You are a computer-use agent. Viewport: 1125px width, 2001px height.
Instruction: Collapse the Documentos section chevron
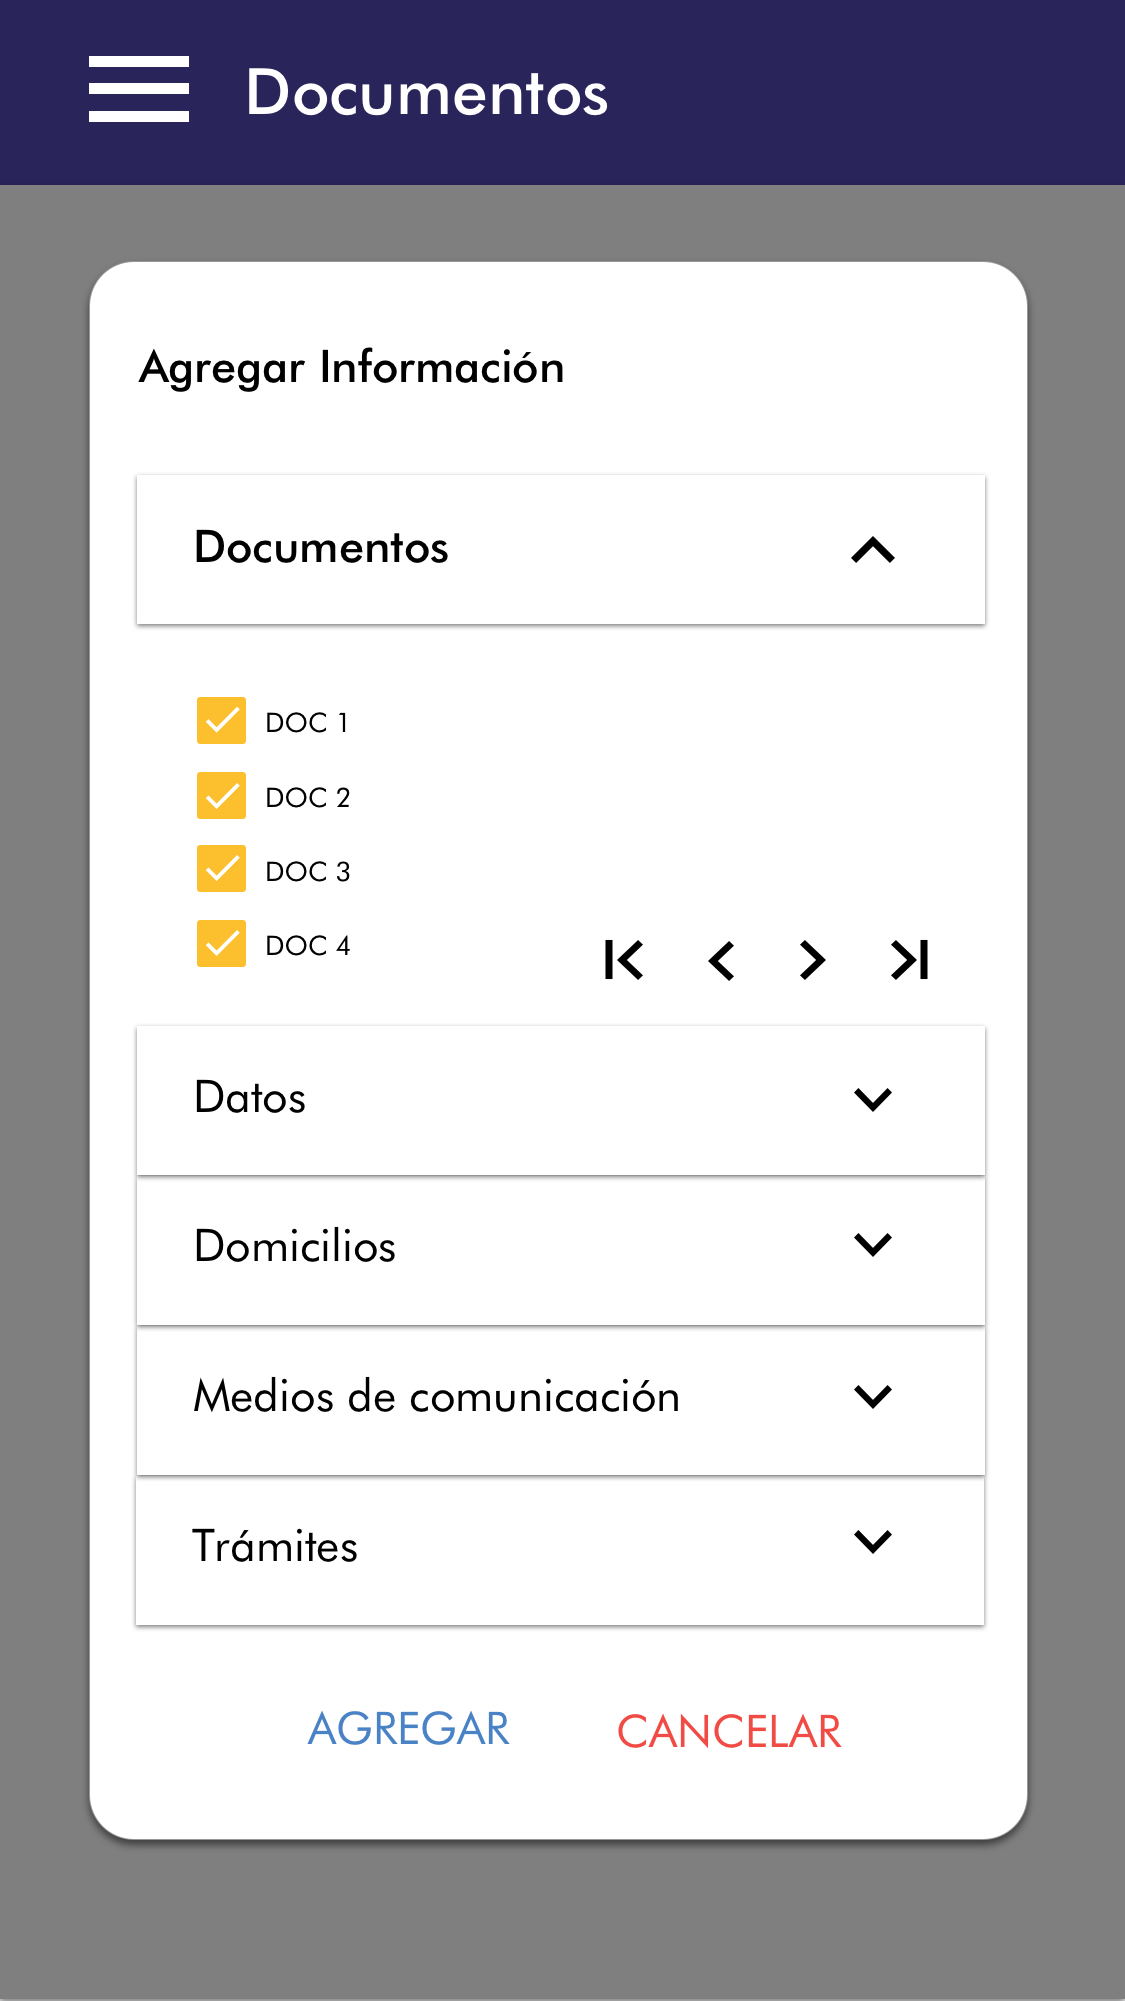point(873,550)
